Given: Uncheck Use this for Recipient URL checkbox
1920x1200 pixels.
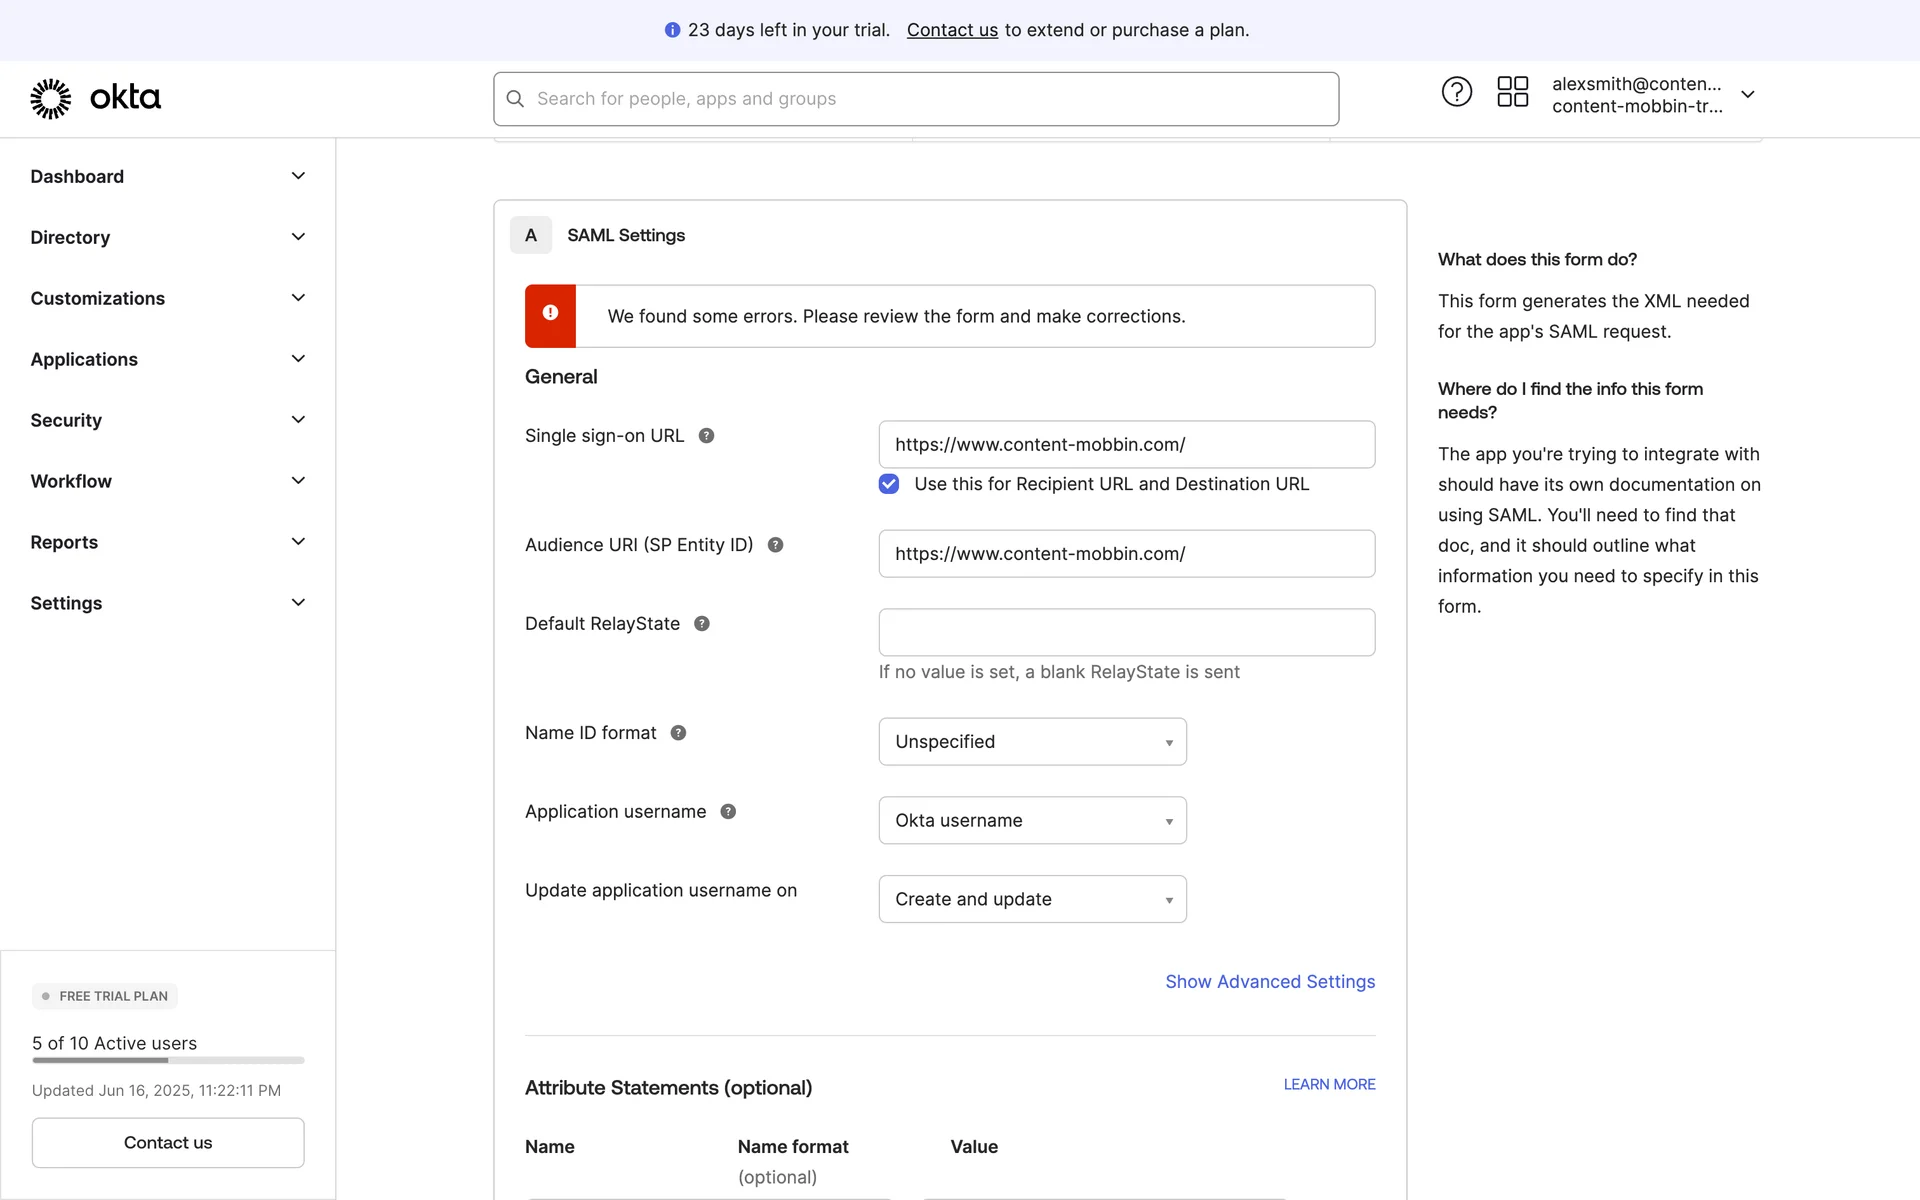Looking at the screenshot, I should pyautogui.click(x=889, y=484).
